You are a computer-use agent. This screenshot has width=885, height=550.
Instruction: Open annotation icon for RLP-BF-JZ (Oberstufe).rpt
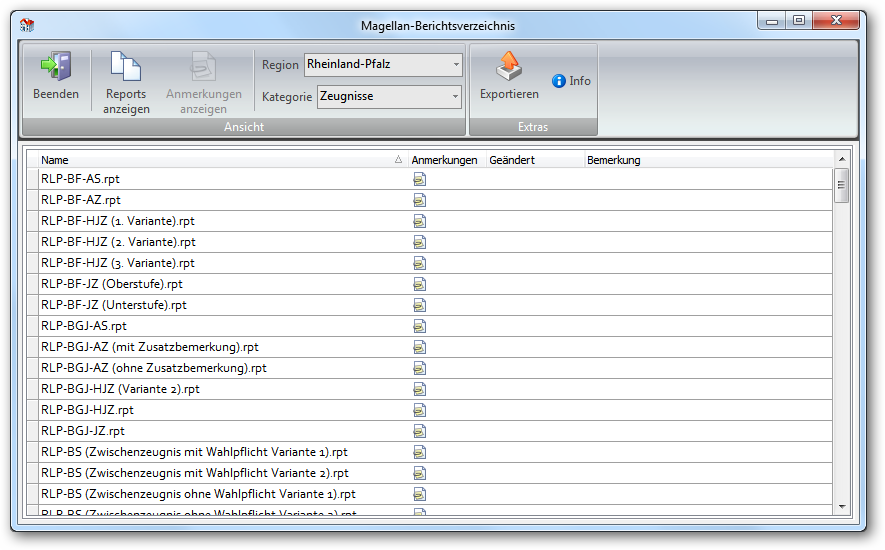pos(419,285)
